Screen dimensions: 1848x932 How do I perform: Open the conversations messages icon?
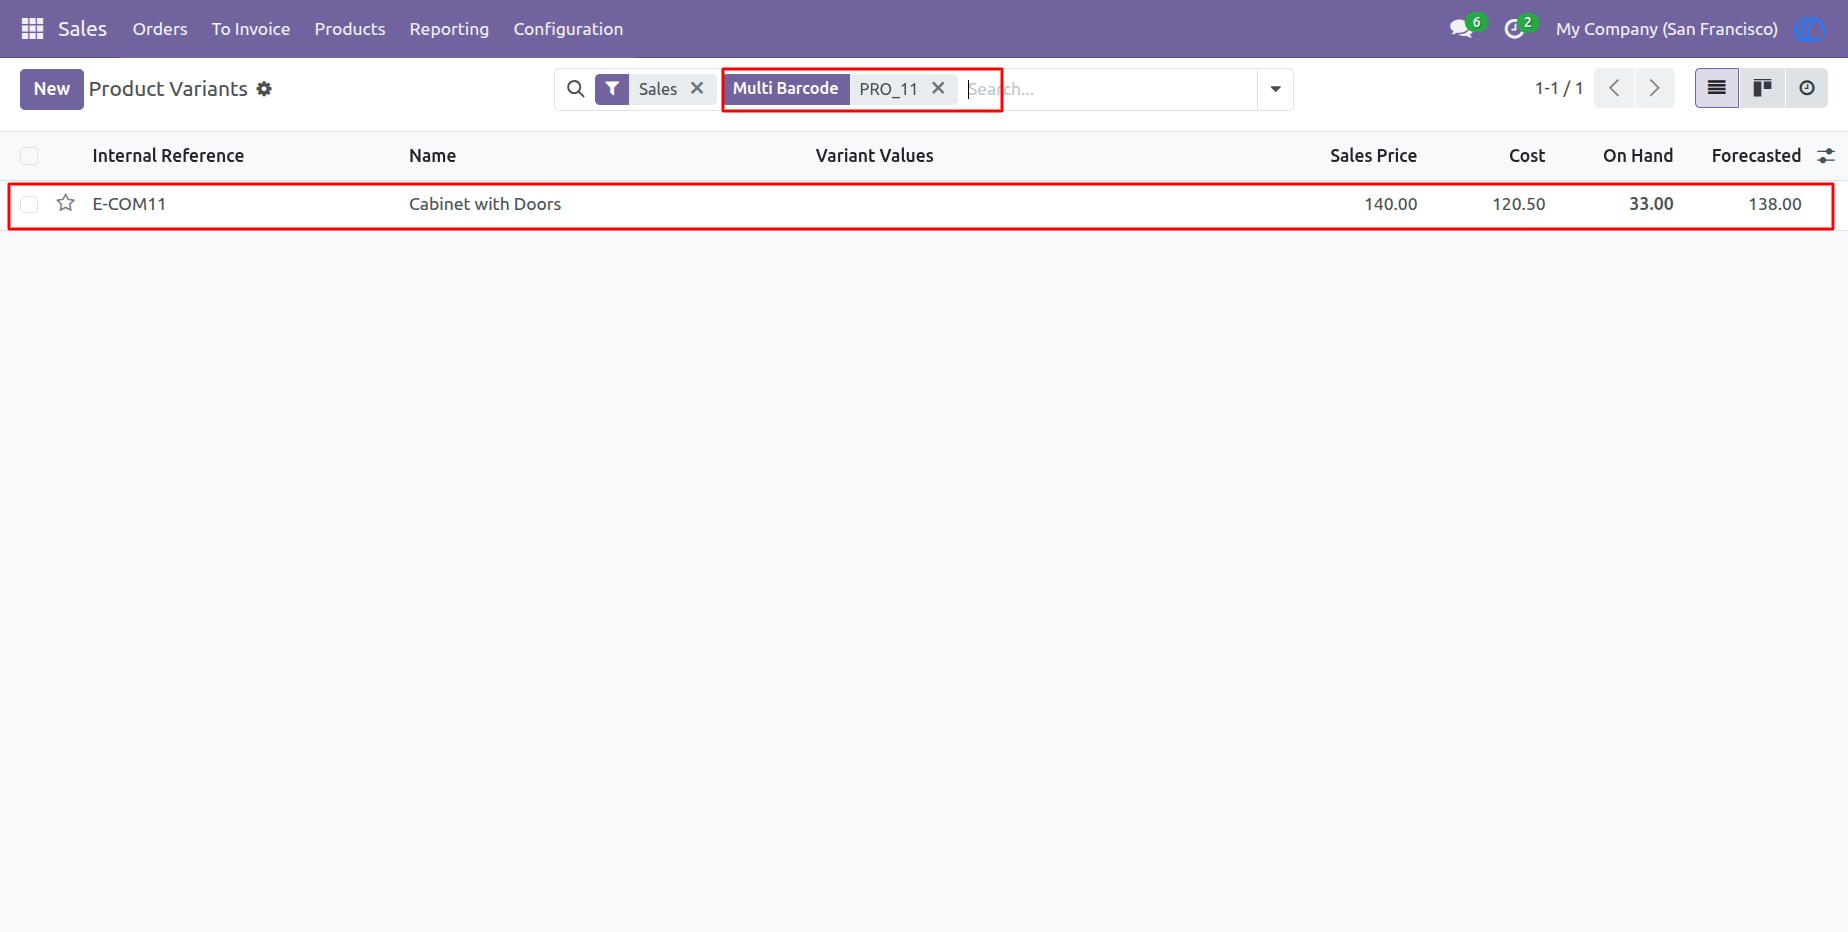[1461, 29]
